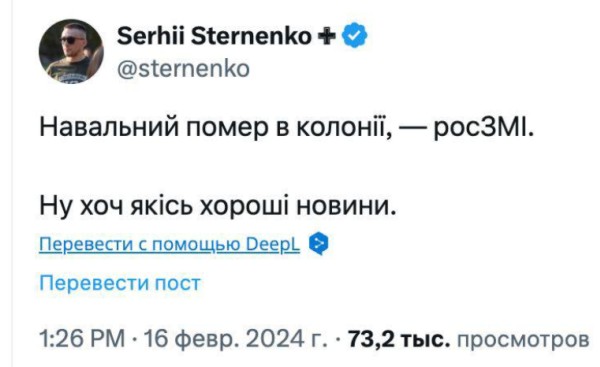This screenshot has height=367, width=600.
Task: Click the tweet line 'Навальний помер в колонії'
Action: click(x=215, y=127)
